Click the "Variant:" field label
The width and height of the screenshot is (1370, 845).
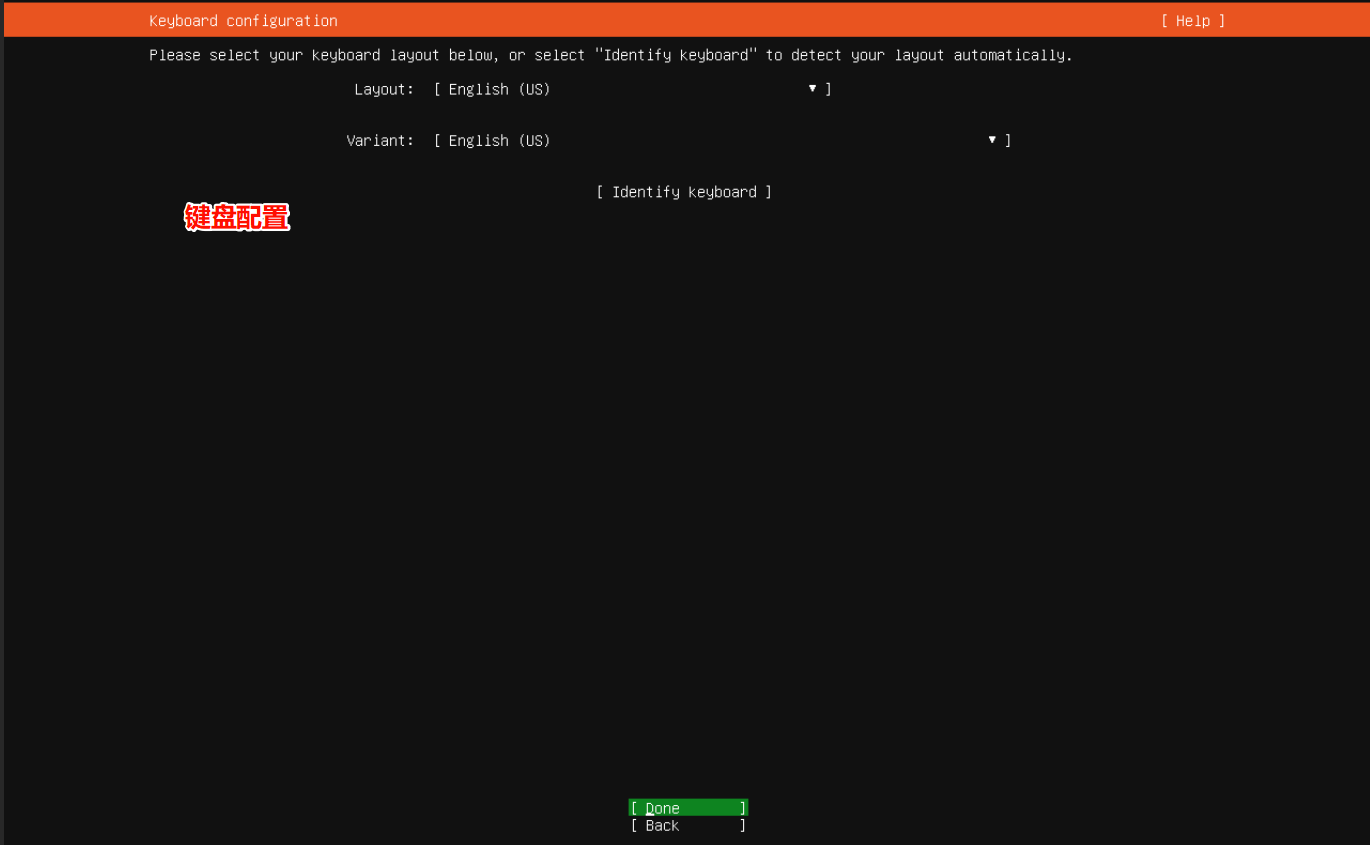coord(379,140)
